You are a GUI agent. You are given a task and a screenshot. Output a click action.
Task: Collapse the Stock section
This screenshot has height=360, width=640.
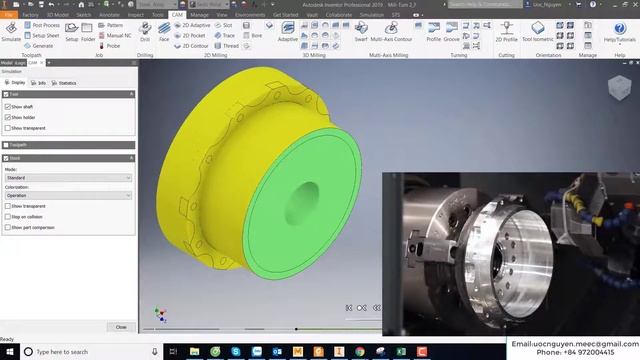click(x=131, y=158)
